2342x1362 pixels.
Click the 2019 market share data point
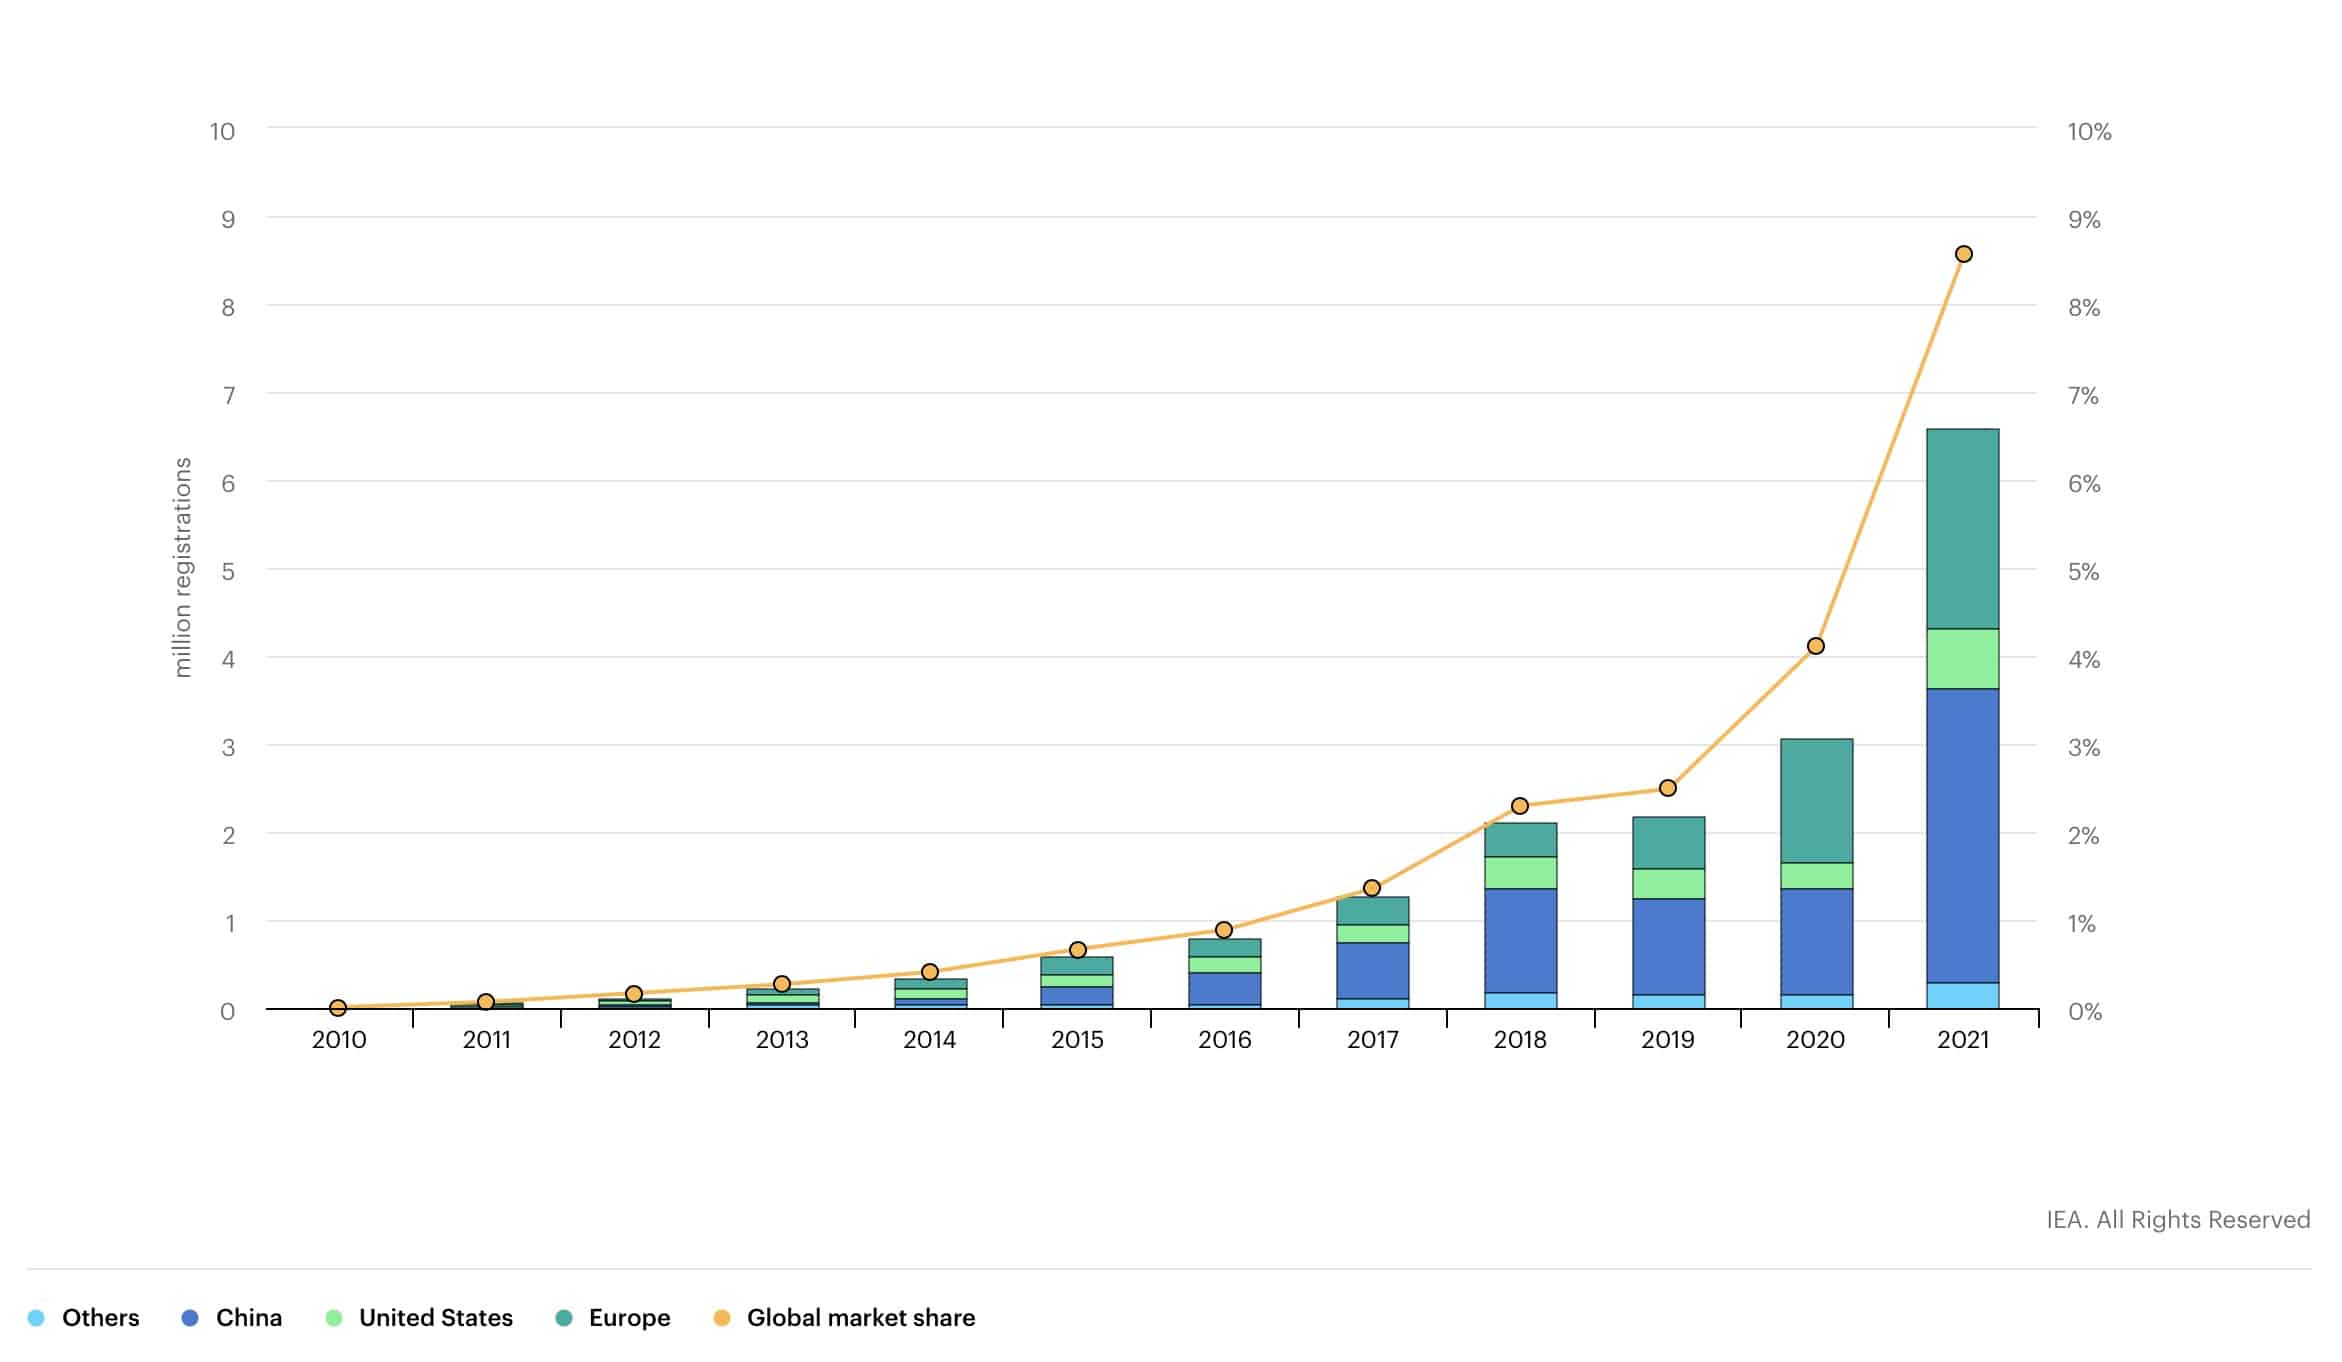click(1668, 788)
